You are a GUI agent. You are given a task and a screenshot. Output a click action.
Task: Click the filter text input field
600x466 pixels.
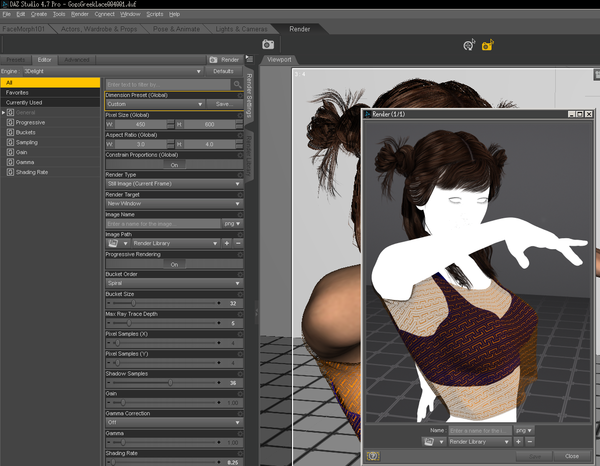168,84
